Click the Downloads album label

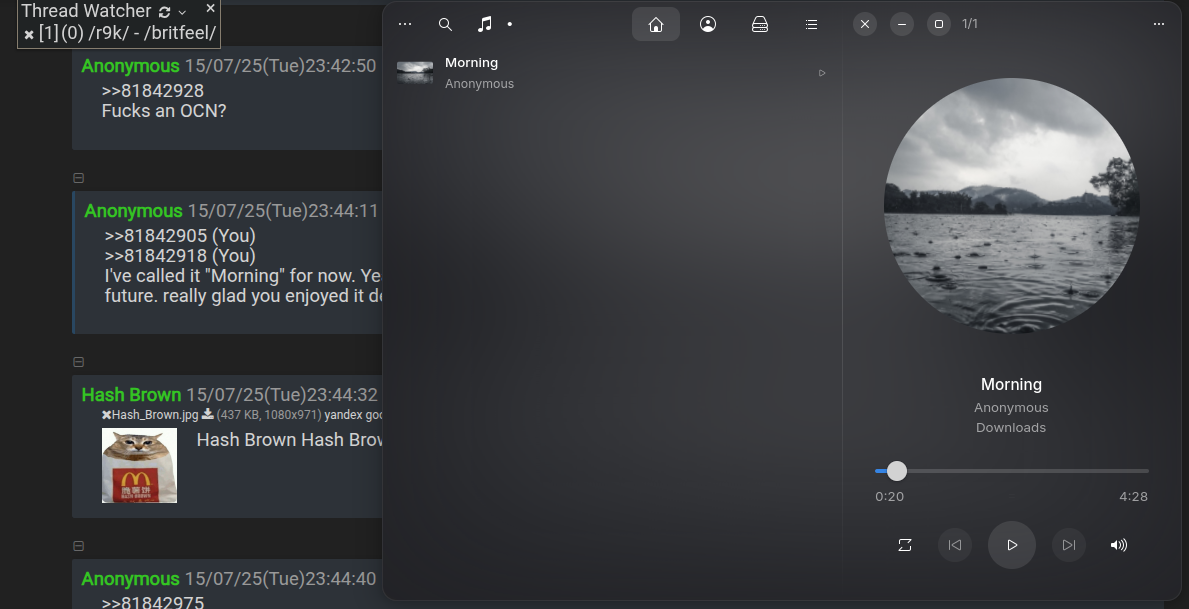(x=1011, y=428)
